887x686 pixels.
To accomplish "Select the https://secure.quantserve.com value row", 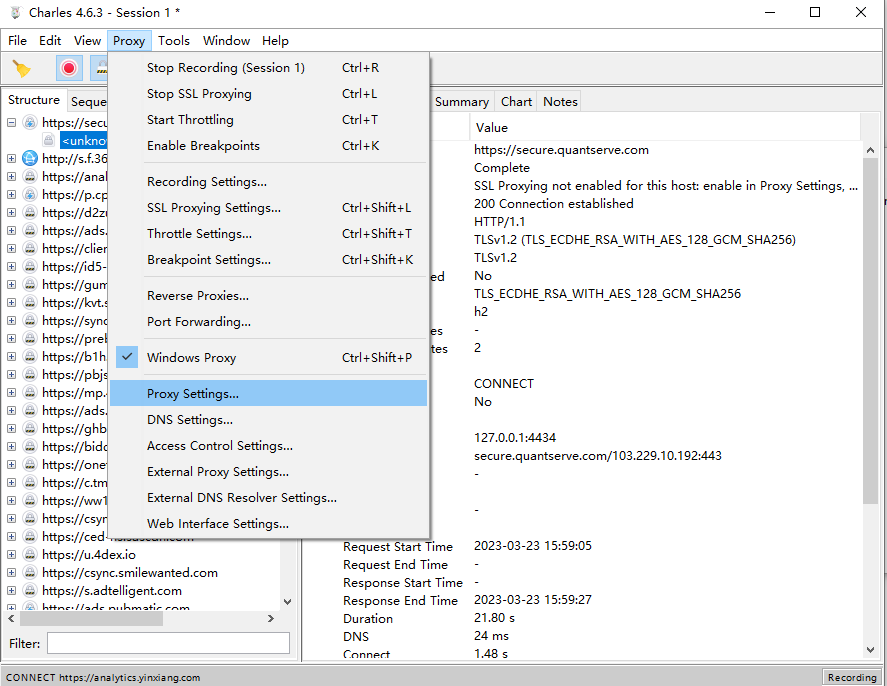I will pos(561,150).
